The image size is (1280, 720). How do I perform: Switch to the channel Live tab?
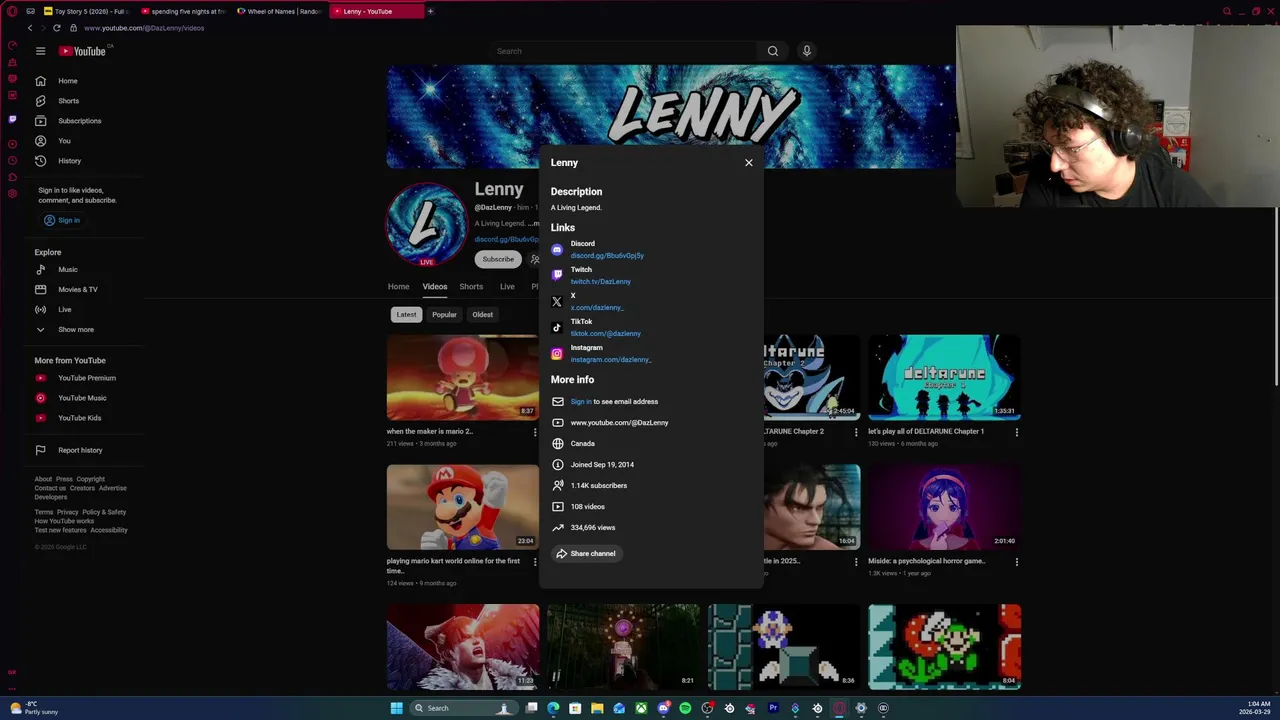507,287
